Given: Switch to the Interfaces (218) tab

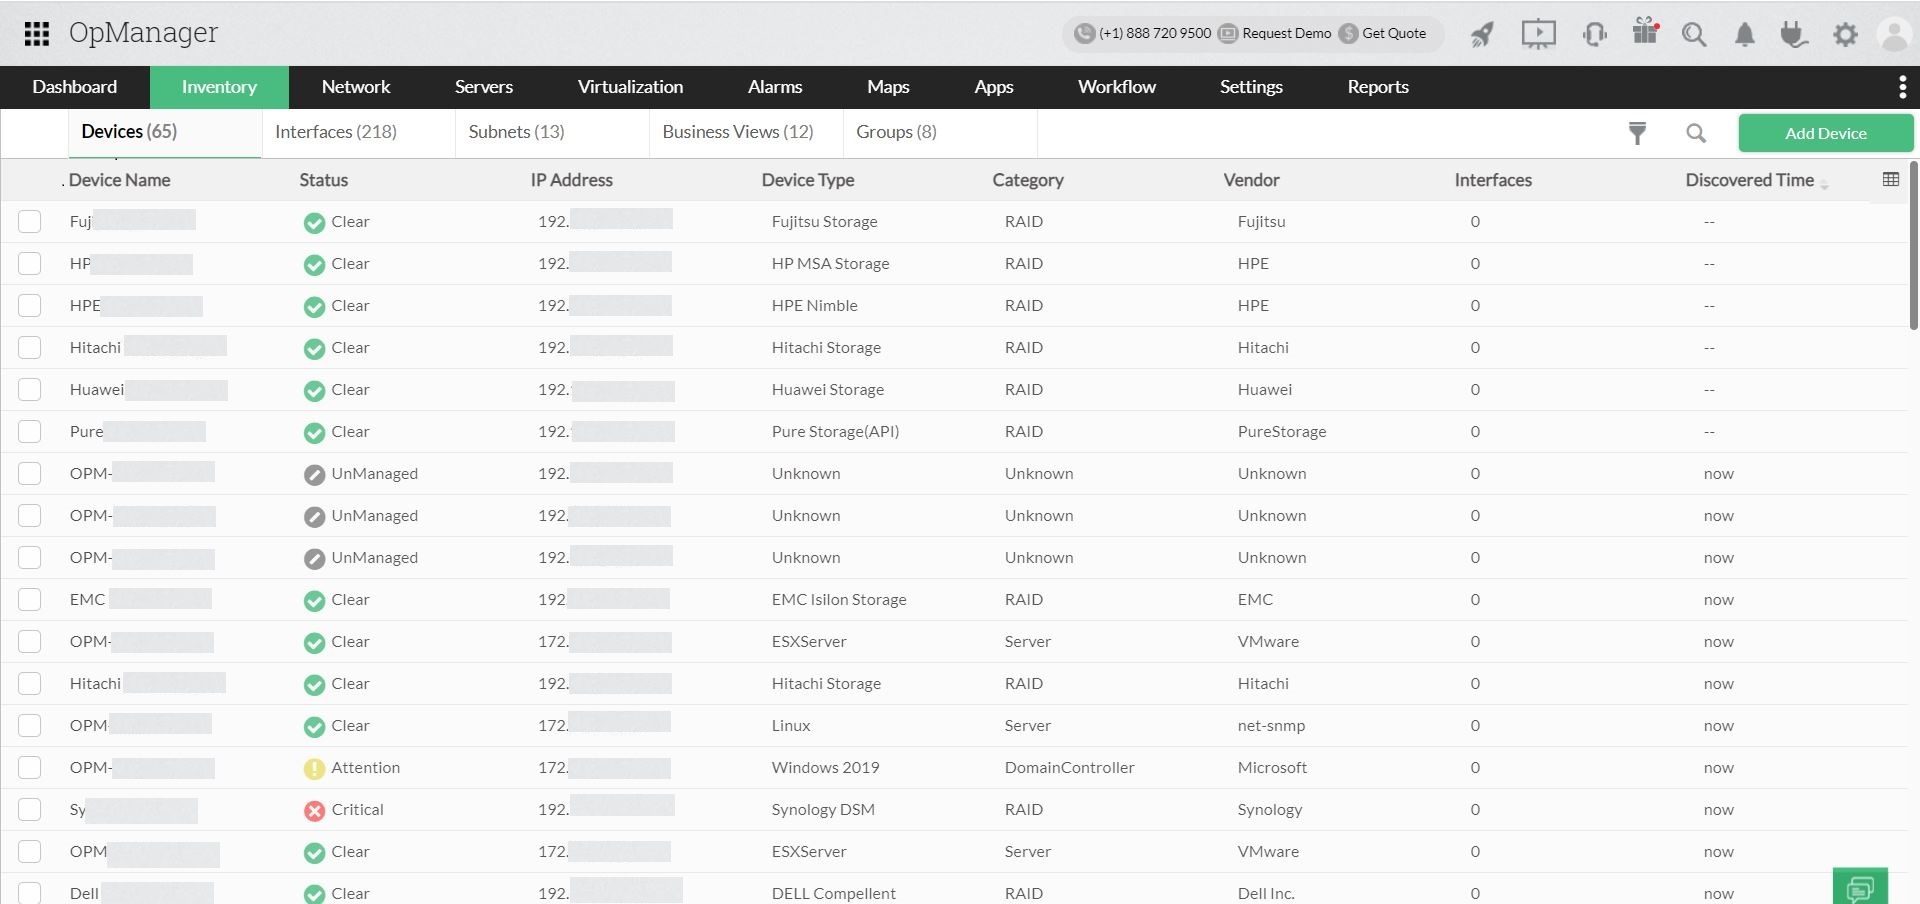Looking at the screenshot, I should [x=336, y=131].
